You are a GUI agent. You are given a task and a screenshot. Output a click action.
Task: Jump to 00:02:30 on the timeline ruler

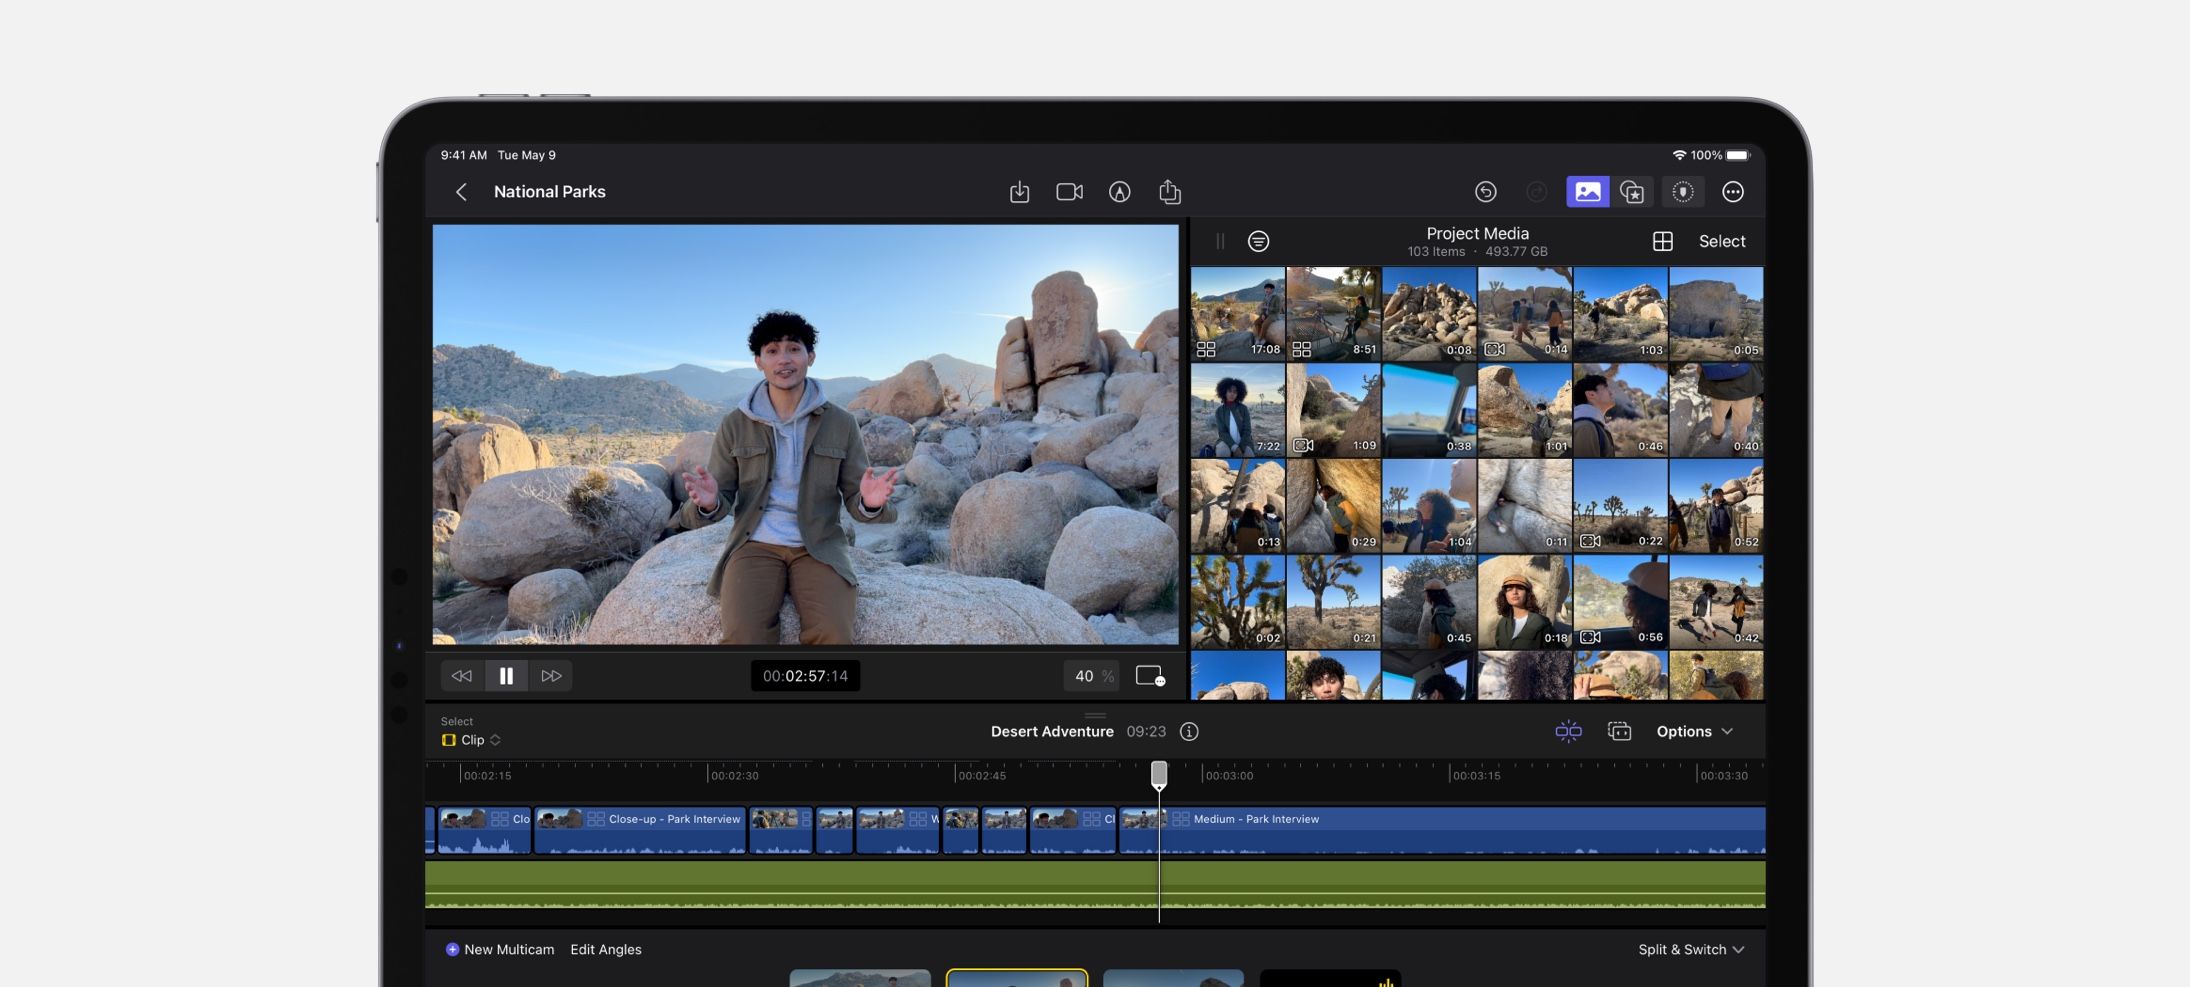click(x=734, y=775)
